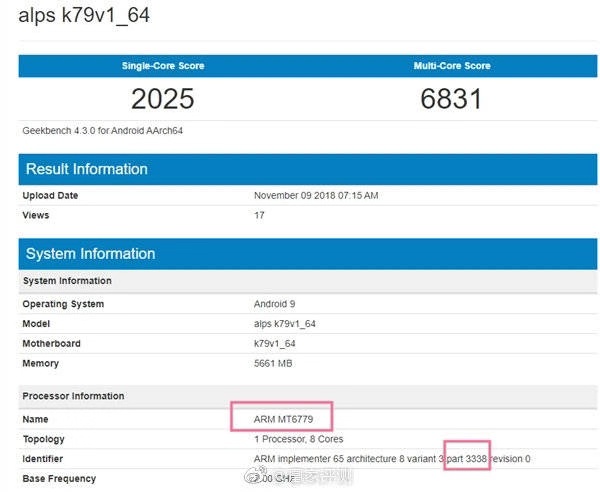Click the Multi-Core Score header
Viewport: 600px width, 492px height.
point(452,66)
